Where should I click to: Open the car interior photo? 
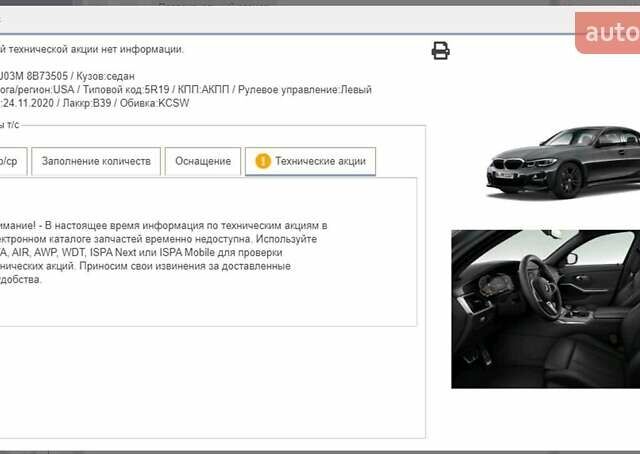pos(546,309)
